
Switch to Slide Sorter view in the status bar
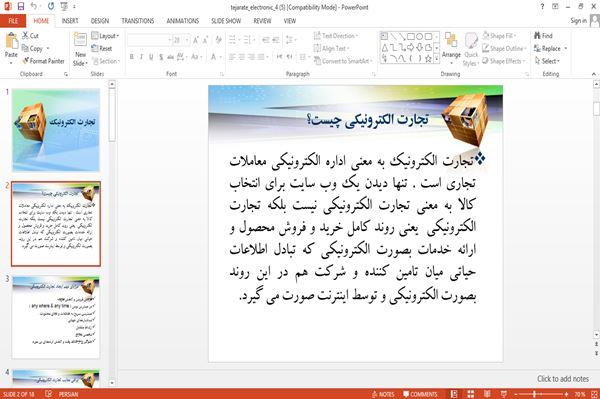click(470, 394)
